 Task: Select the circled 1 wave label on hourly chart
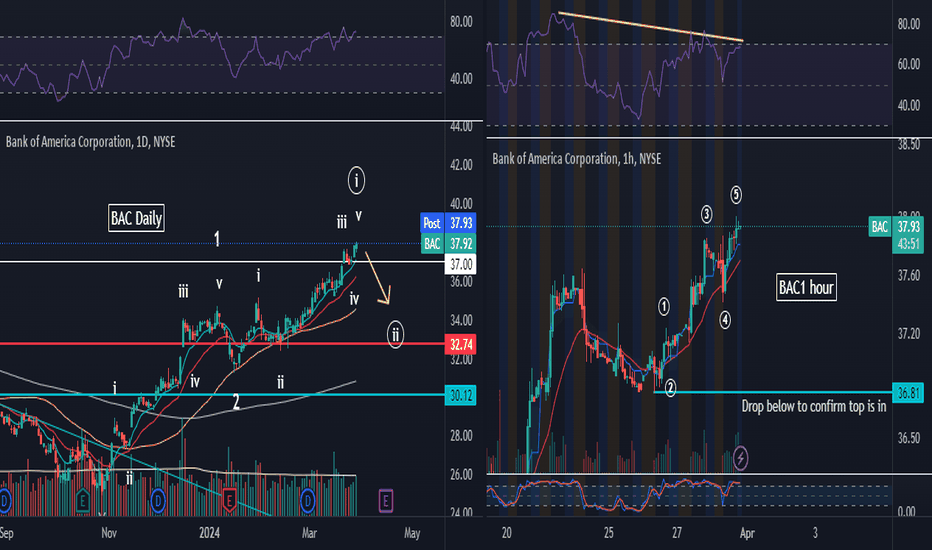pyautogui.click(x=663, y=307)
